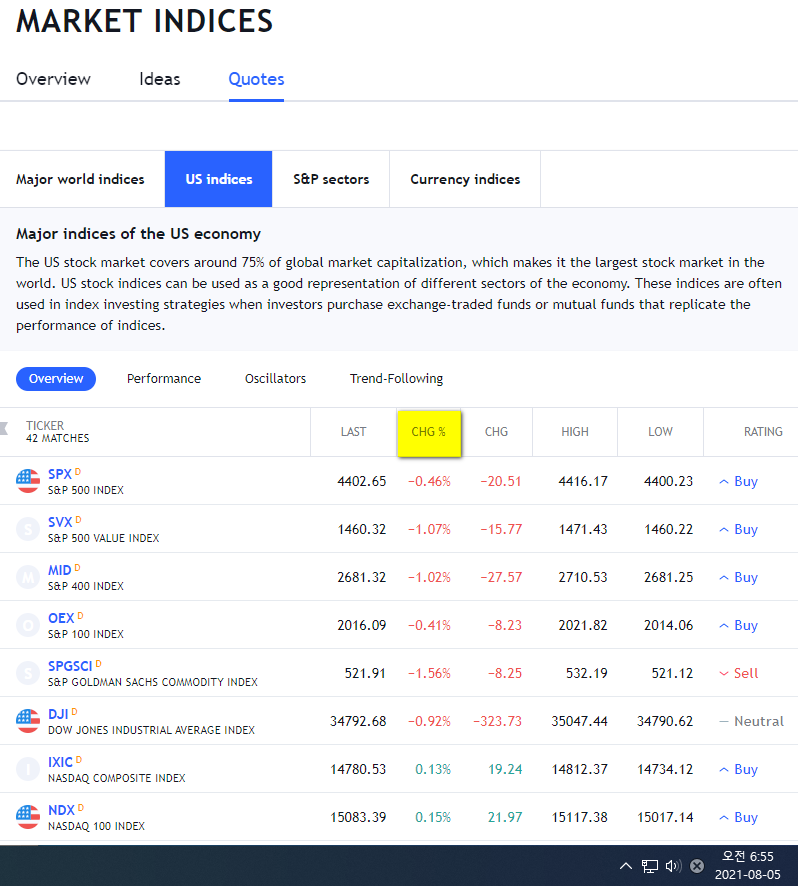Open the OEX ticker link
798x886 pixels.
(61, 618)
